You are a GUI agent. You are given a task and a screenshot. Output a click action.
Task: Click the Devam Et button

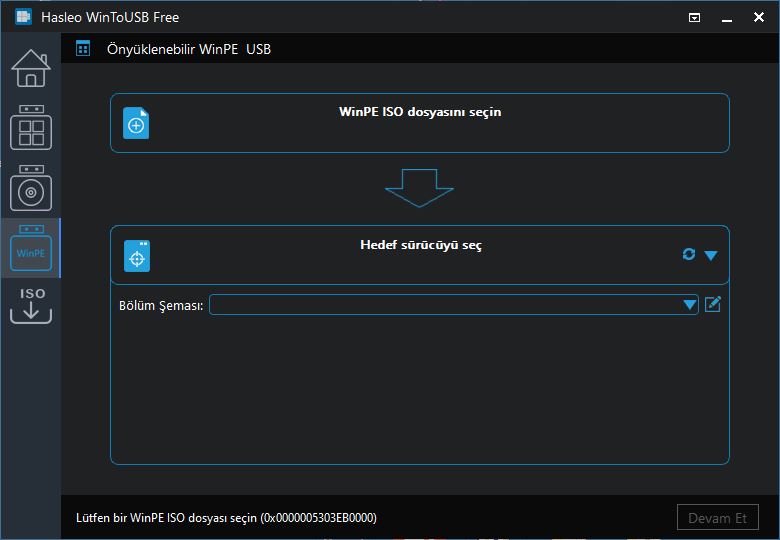click(717, 518)
